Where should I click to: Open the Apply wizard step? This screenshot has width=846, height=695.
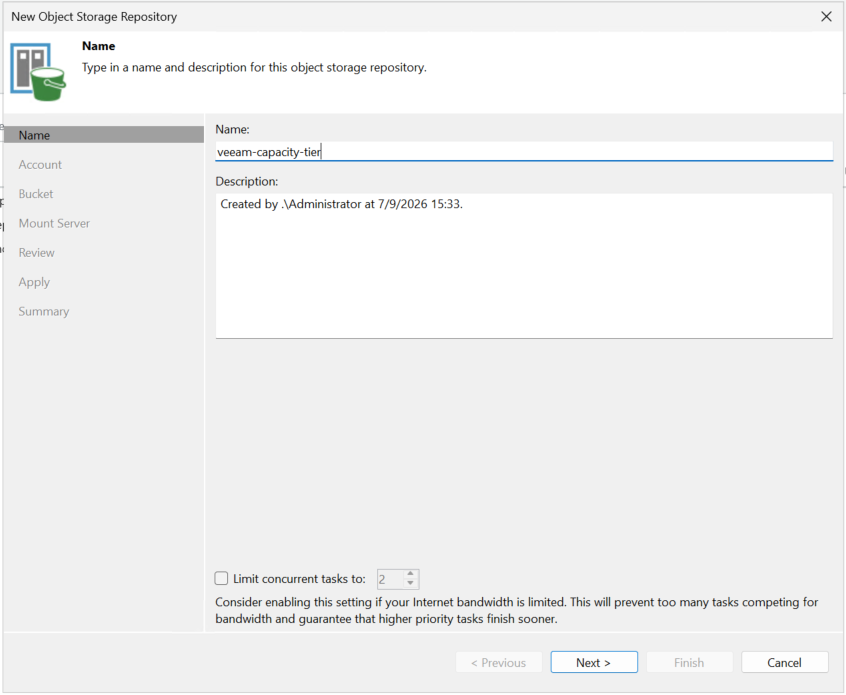pyautogui.click(x=34, y=282)
